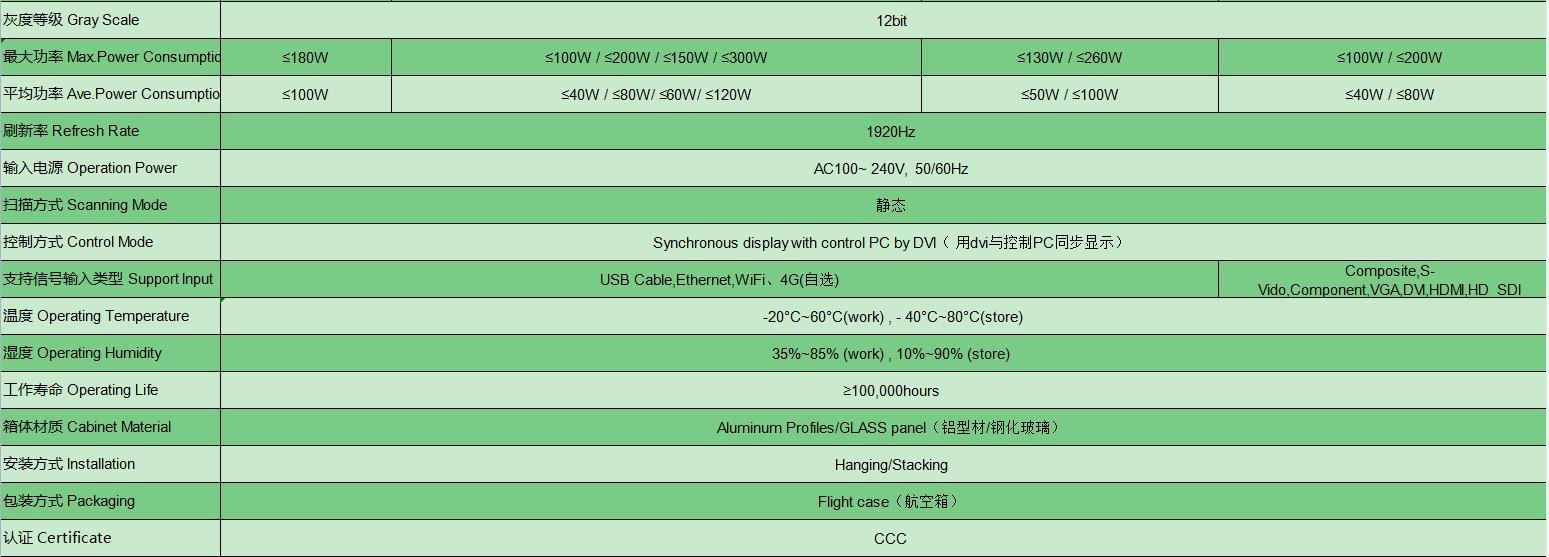Screen dimensions: 1549x557
Task: Select the AC100~240V, 50/60Hz cell
Action: (890, 169)
